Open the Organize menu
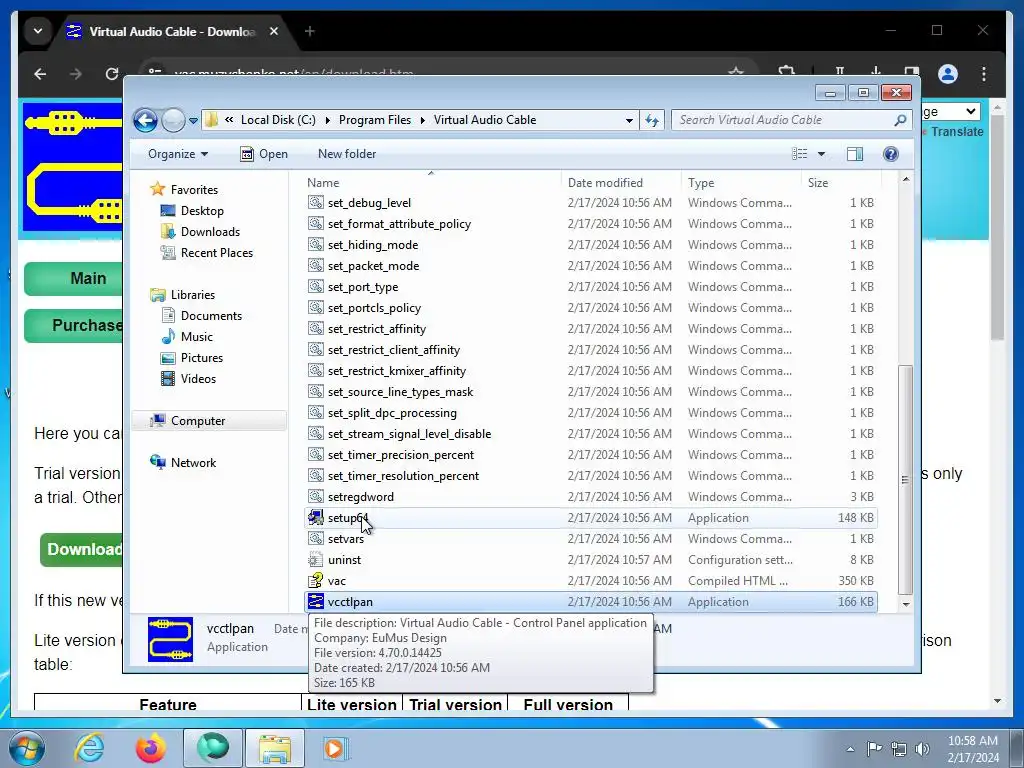 (x=178, y=154)
